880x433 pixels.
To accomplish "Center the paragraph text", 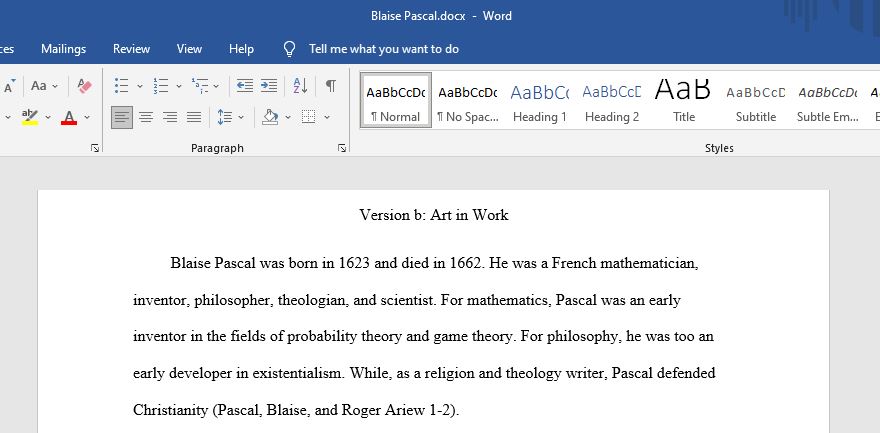I will pos(146,117).
